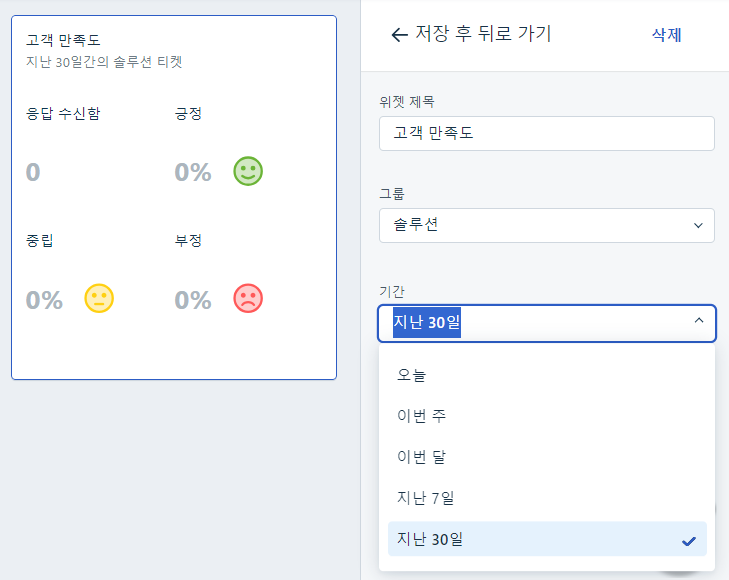
Task: Expand the 그룹 dropdown chevron
Action: (698, 225)
